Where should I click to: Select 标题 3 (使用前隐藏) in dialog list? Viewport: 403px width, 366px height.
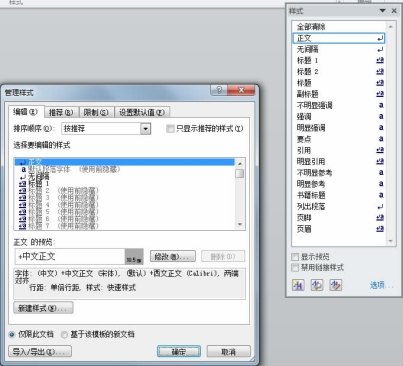(124, 198)
